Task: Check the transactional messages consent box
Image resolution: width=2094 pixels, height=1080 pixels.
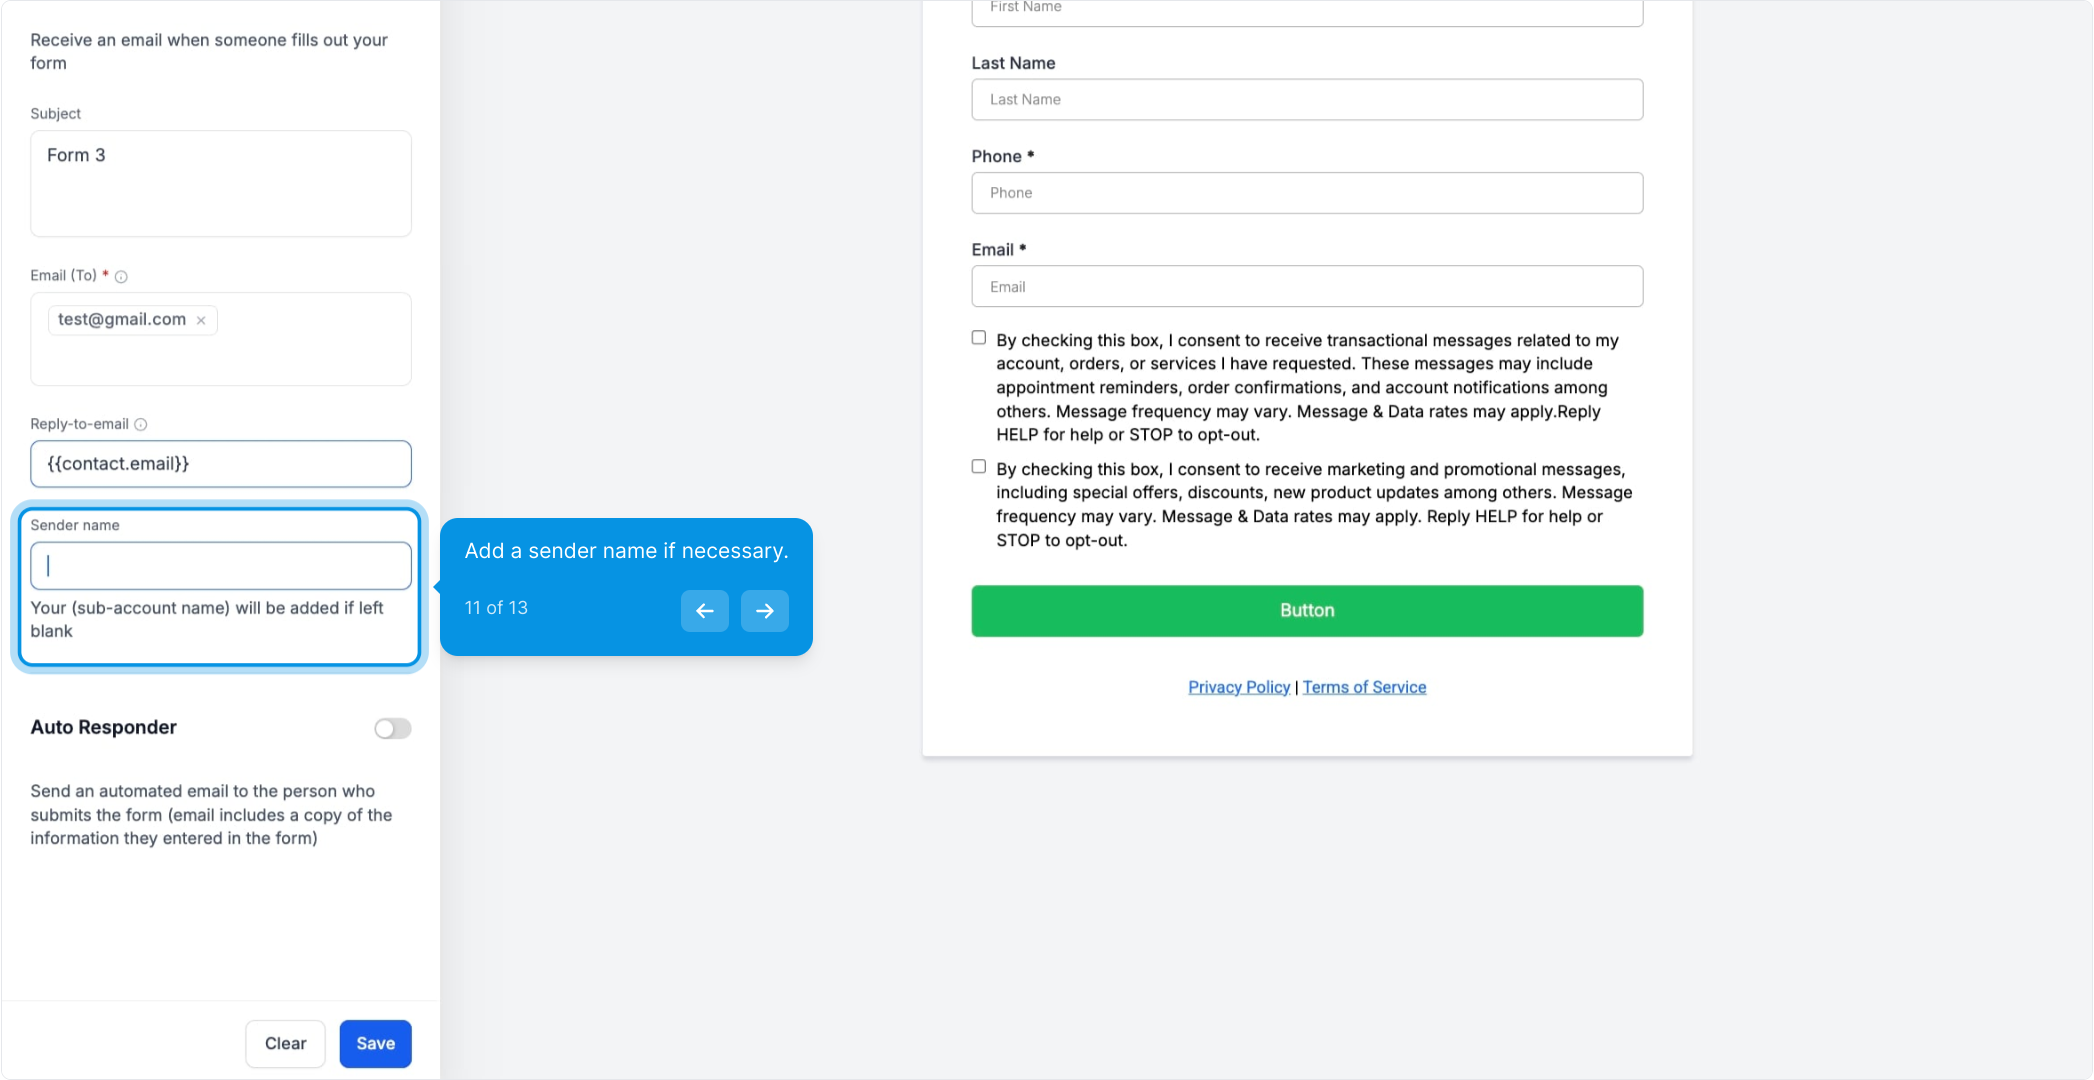Action: (x=979, y=338)
